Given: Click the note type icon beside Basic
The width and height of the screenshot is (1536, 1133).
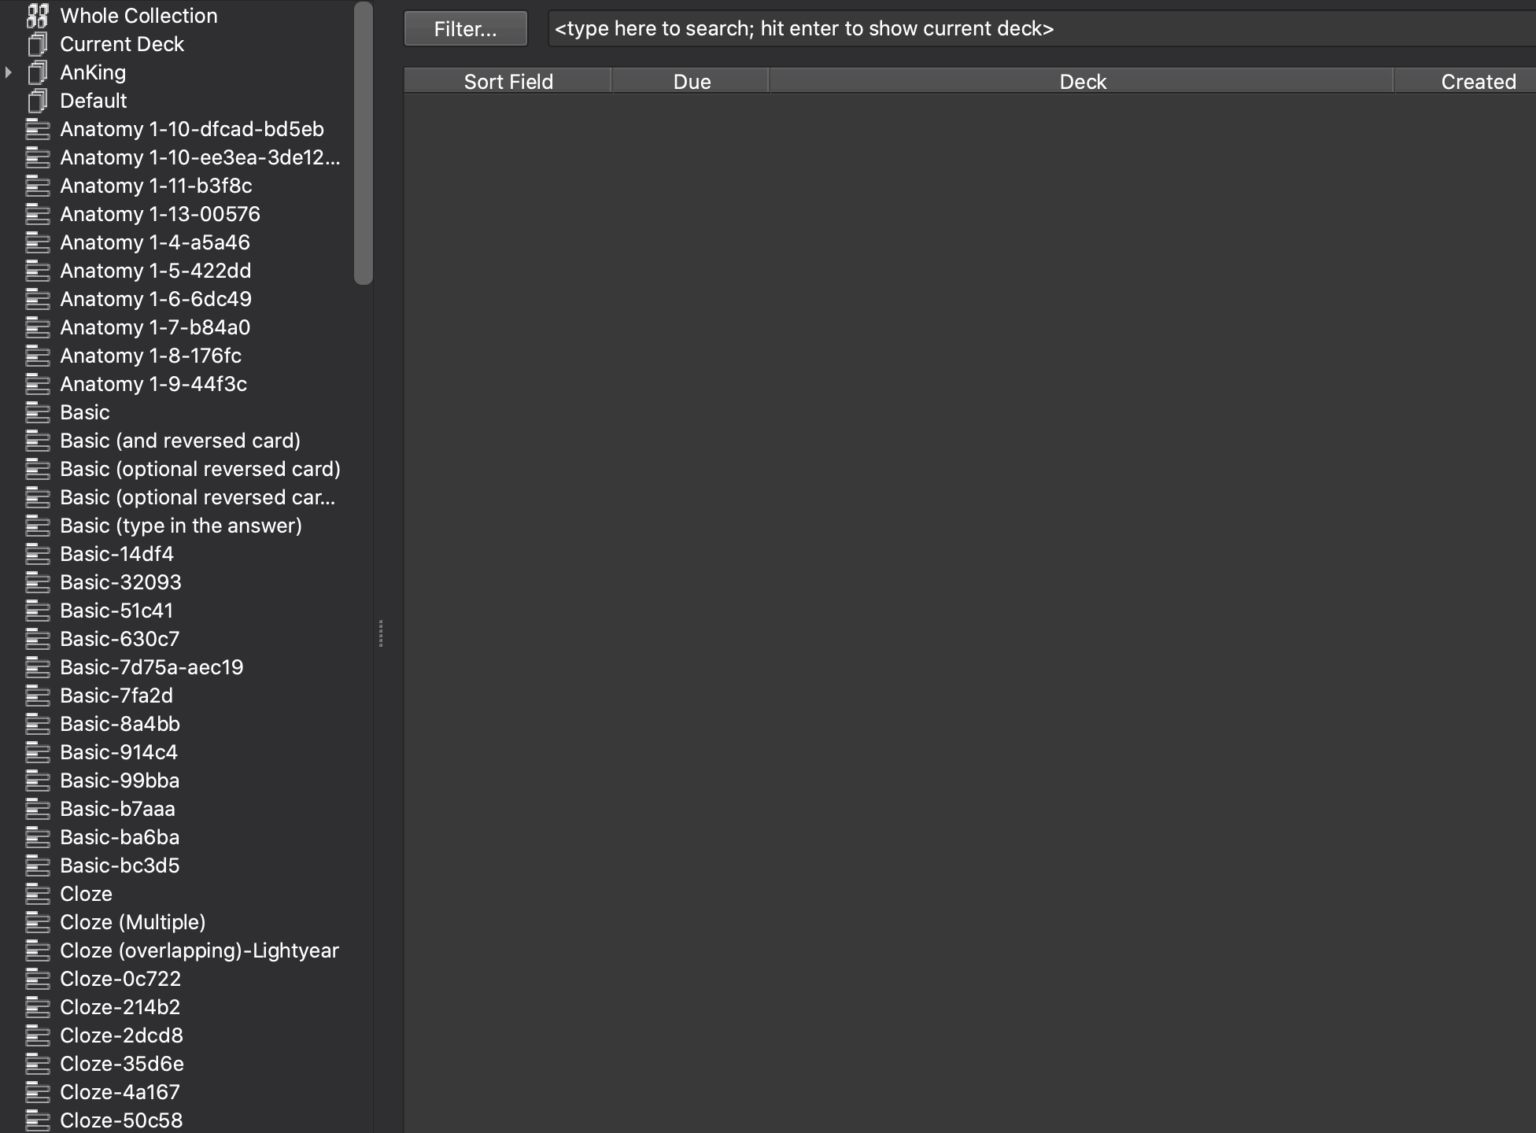Looking at the screenshot, I should pyautogui.click(x=39, y=412).
